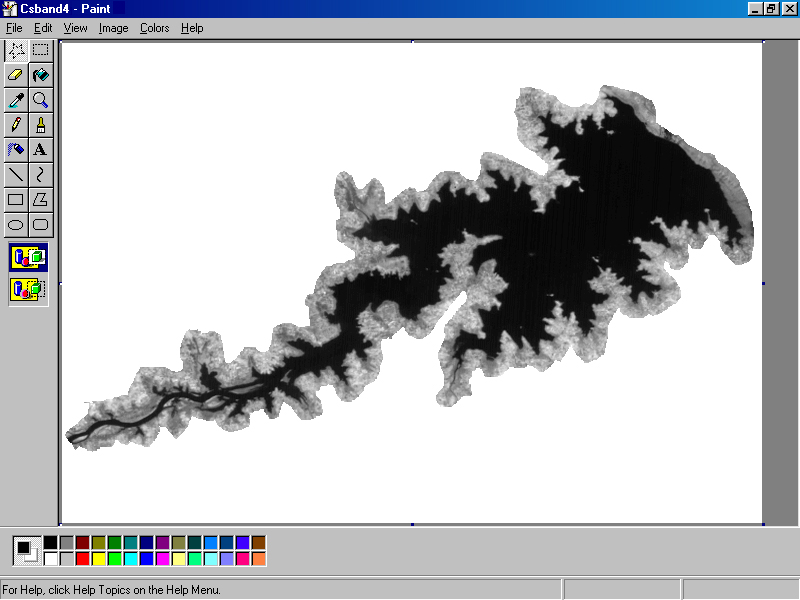The image size is (800, 600).
Task: Enable the opaque selection option
Action: click(x=29, y=257)
